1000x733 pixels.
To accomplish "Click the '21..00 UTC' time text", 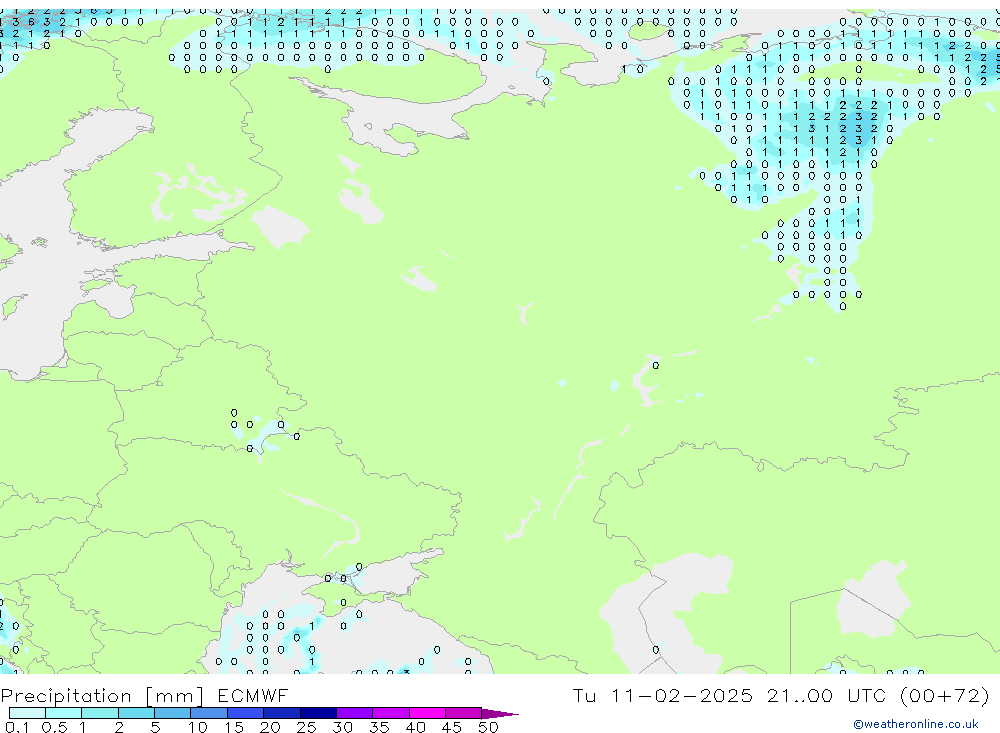I will point(826,695).
